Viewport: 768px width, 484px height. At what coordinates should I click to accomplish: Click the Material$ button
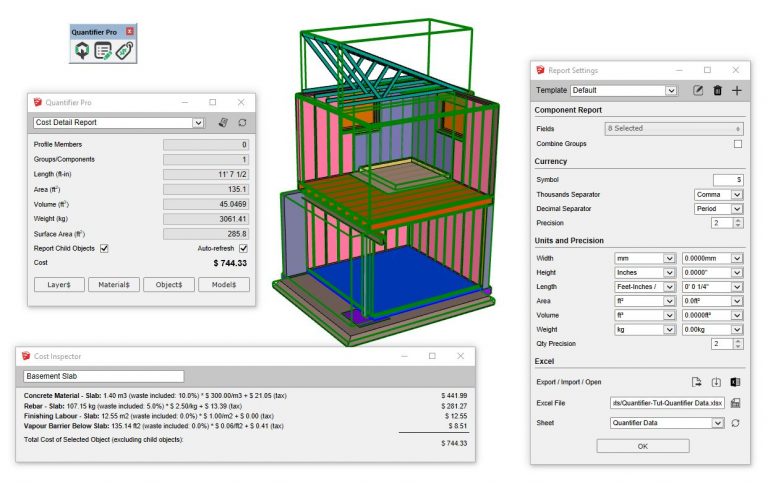pyautogui.click(x=114, y=285)
